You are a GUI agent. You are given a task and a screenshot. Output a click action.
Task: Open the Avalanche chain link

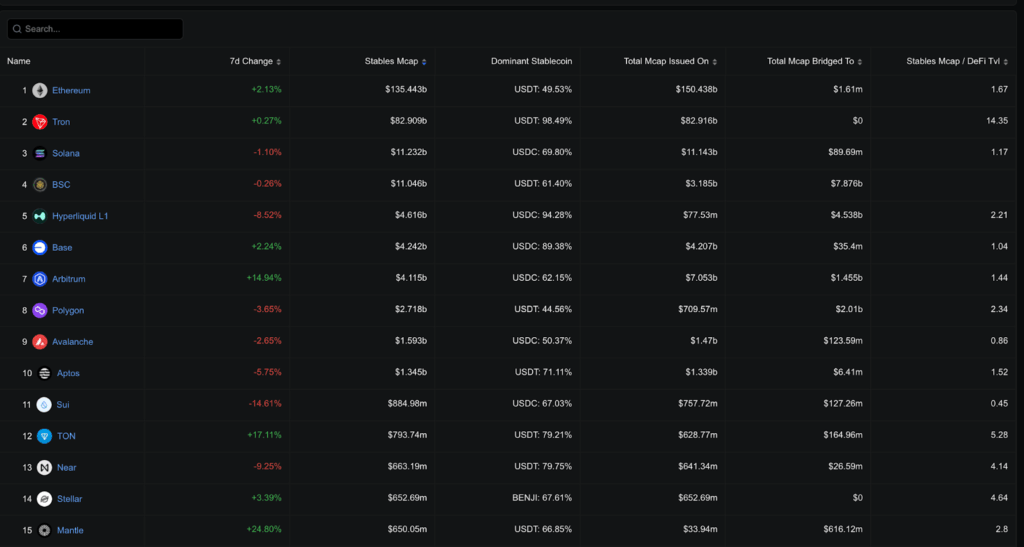click(x=72, y=341)
